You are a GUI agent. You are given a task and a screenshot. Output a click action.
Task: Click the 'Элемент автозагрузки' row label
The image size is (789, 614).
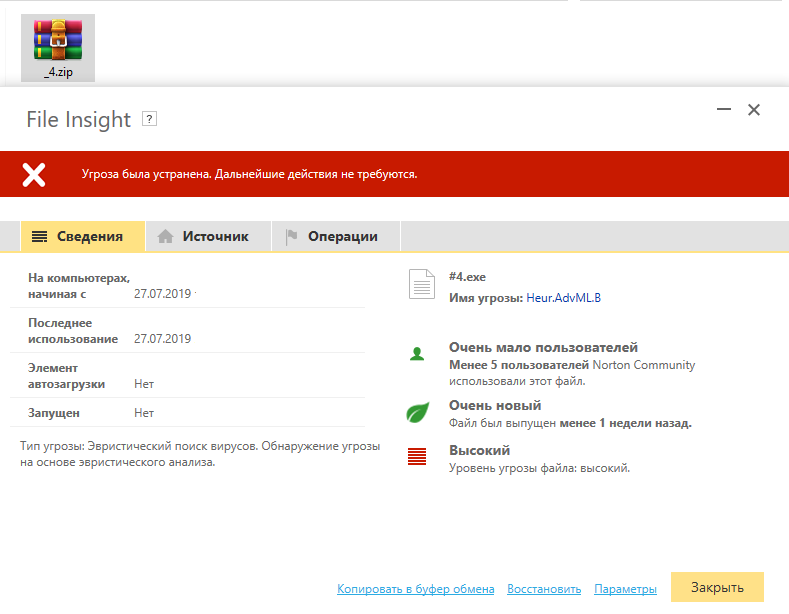click(66, 376)
